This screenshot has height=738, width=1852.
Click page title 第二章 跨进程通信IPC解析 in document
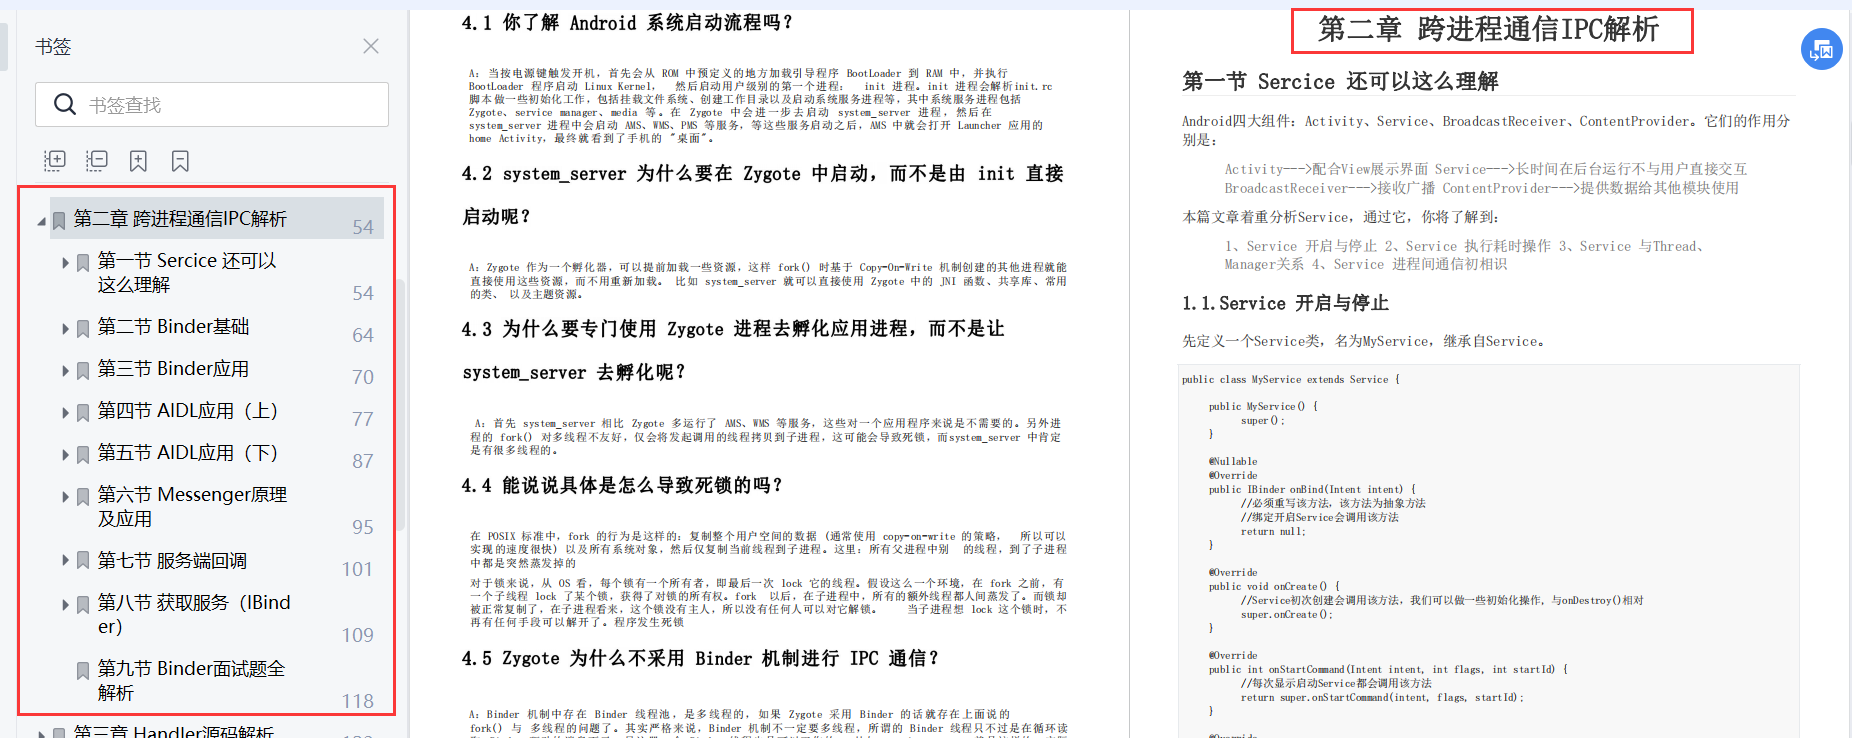1489,29
